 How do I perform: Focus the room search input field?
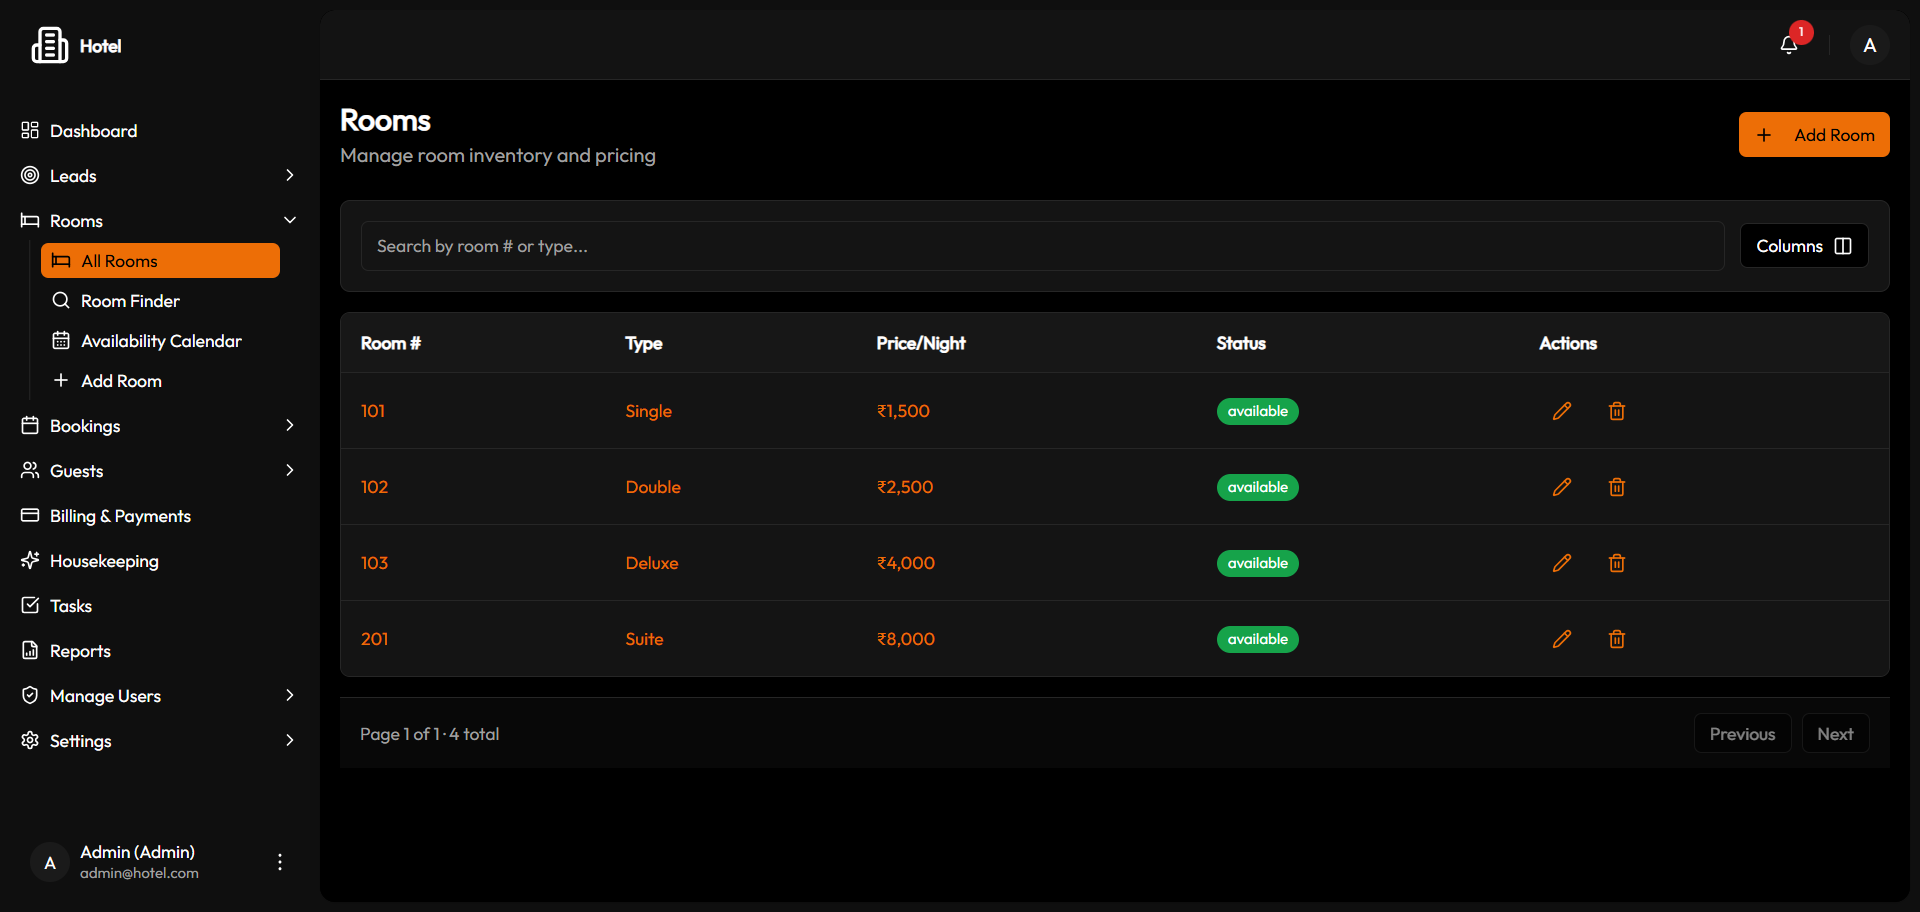click(1042, 246)
